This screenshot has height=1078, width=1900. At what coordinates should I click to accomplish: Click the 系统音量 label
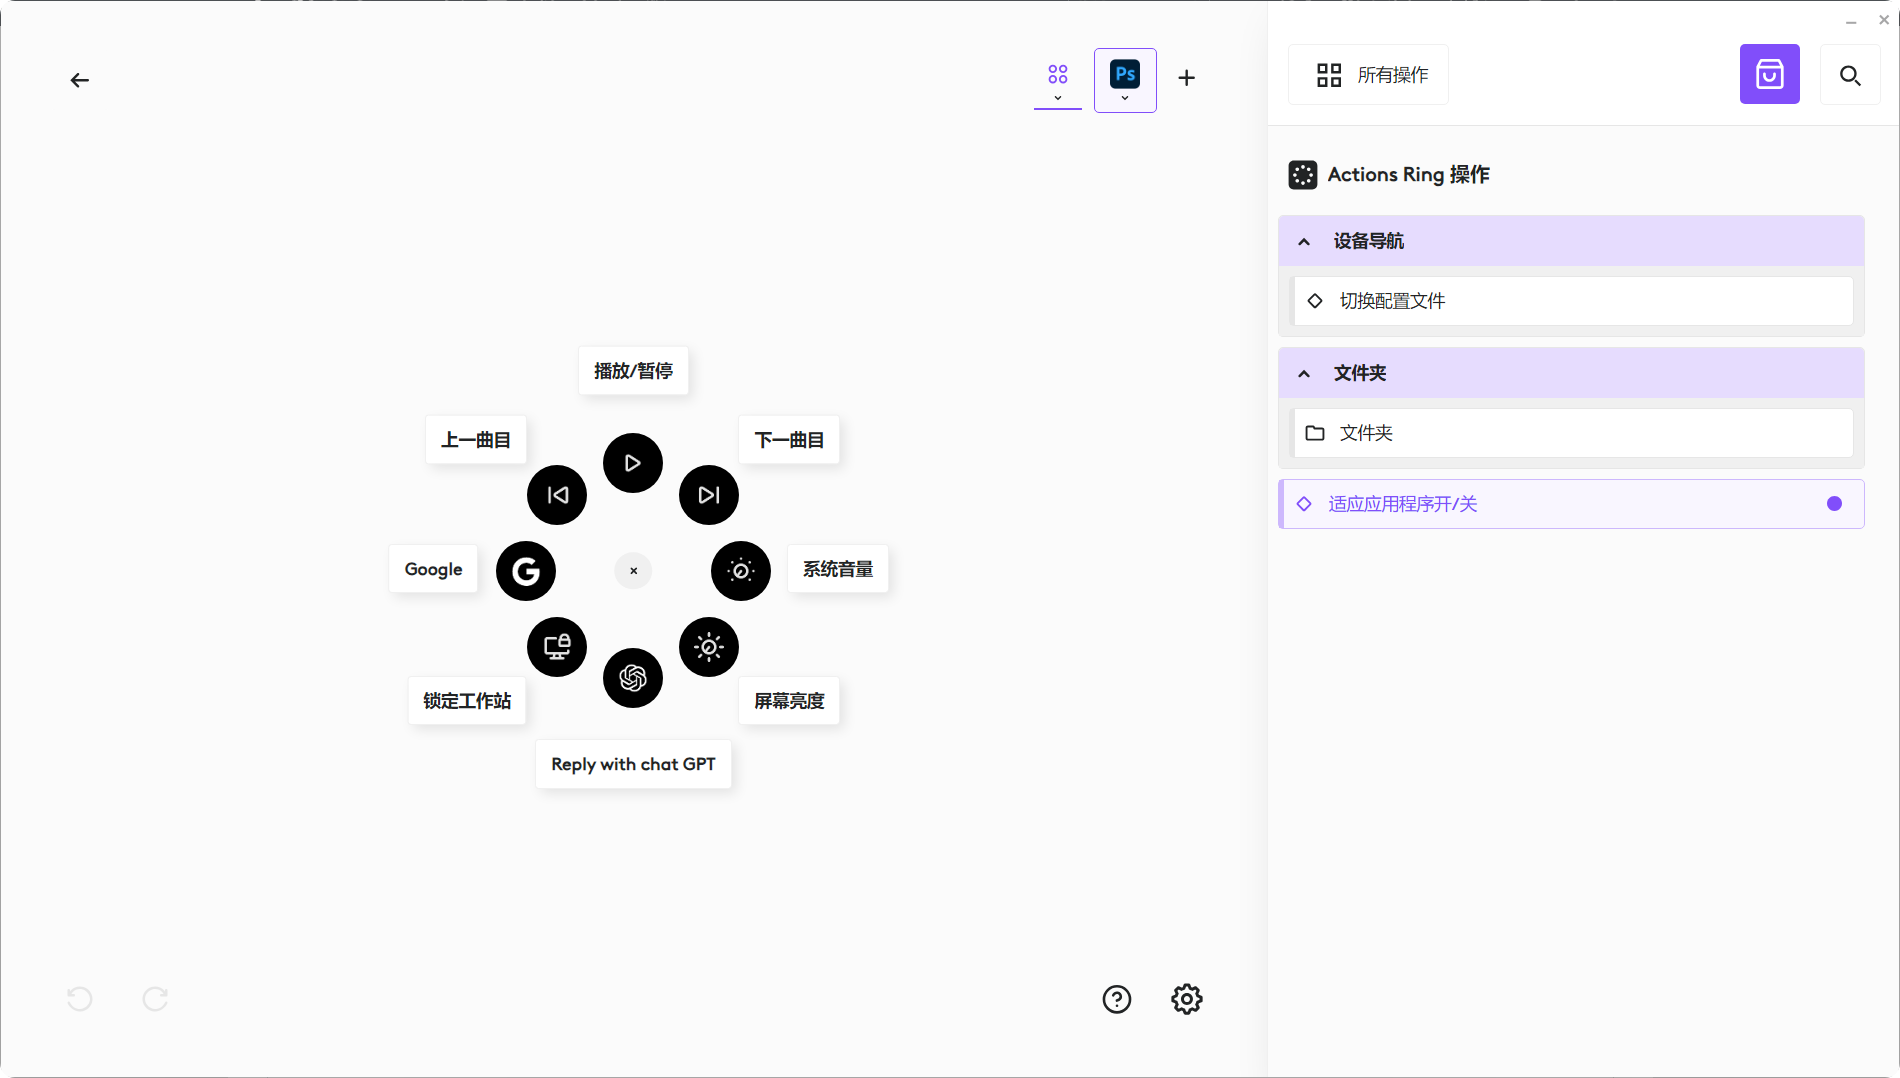coord(838,569)
